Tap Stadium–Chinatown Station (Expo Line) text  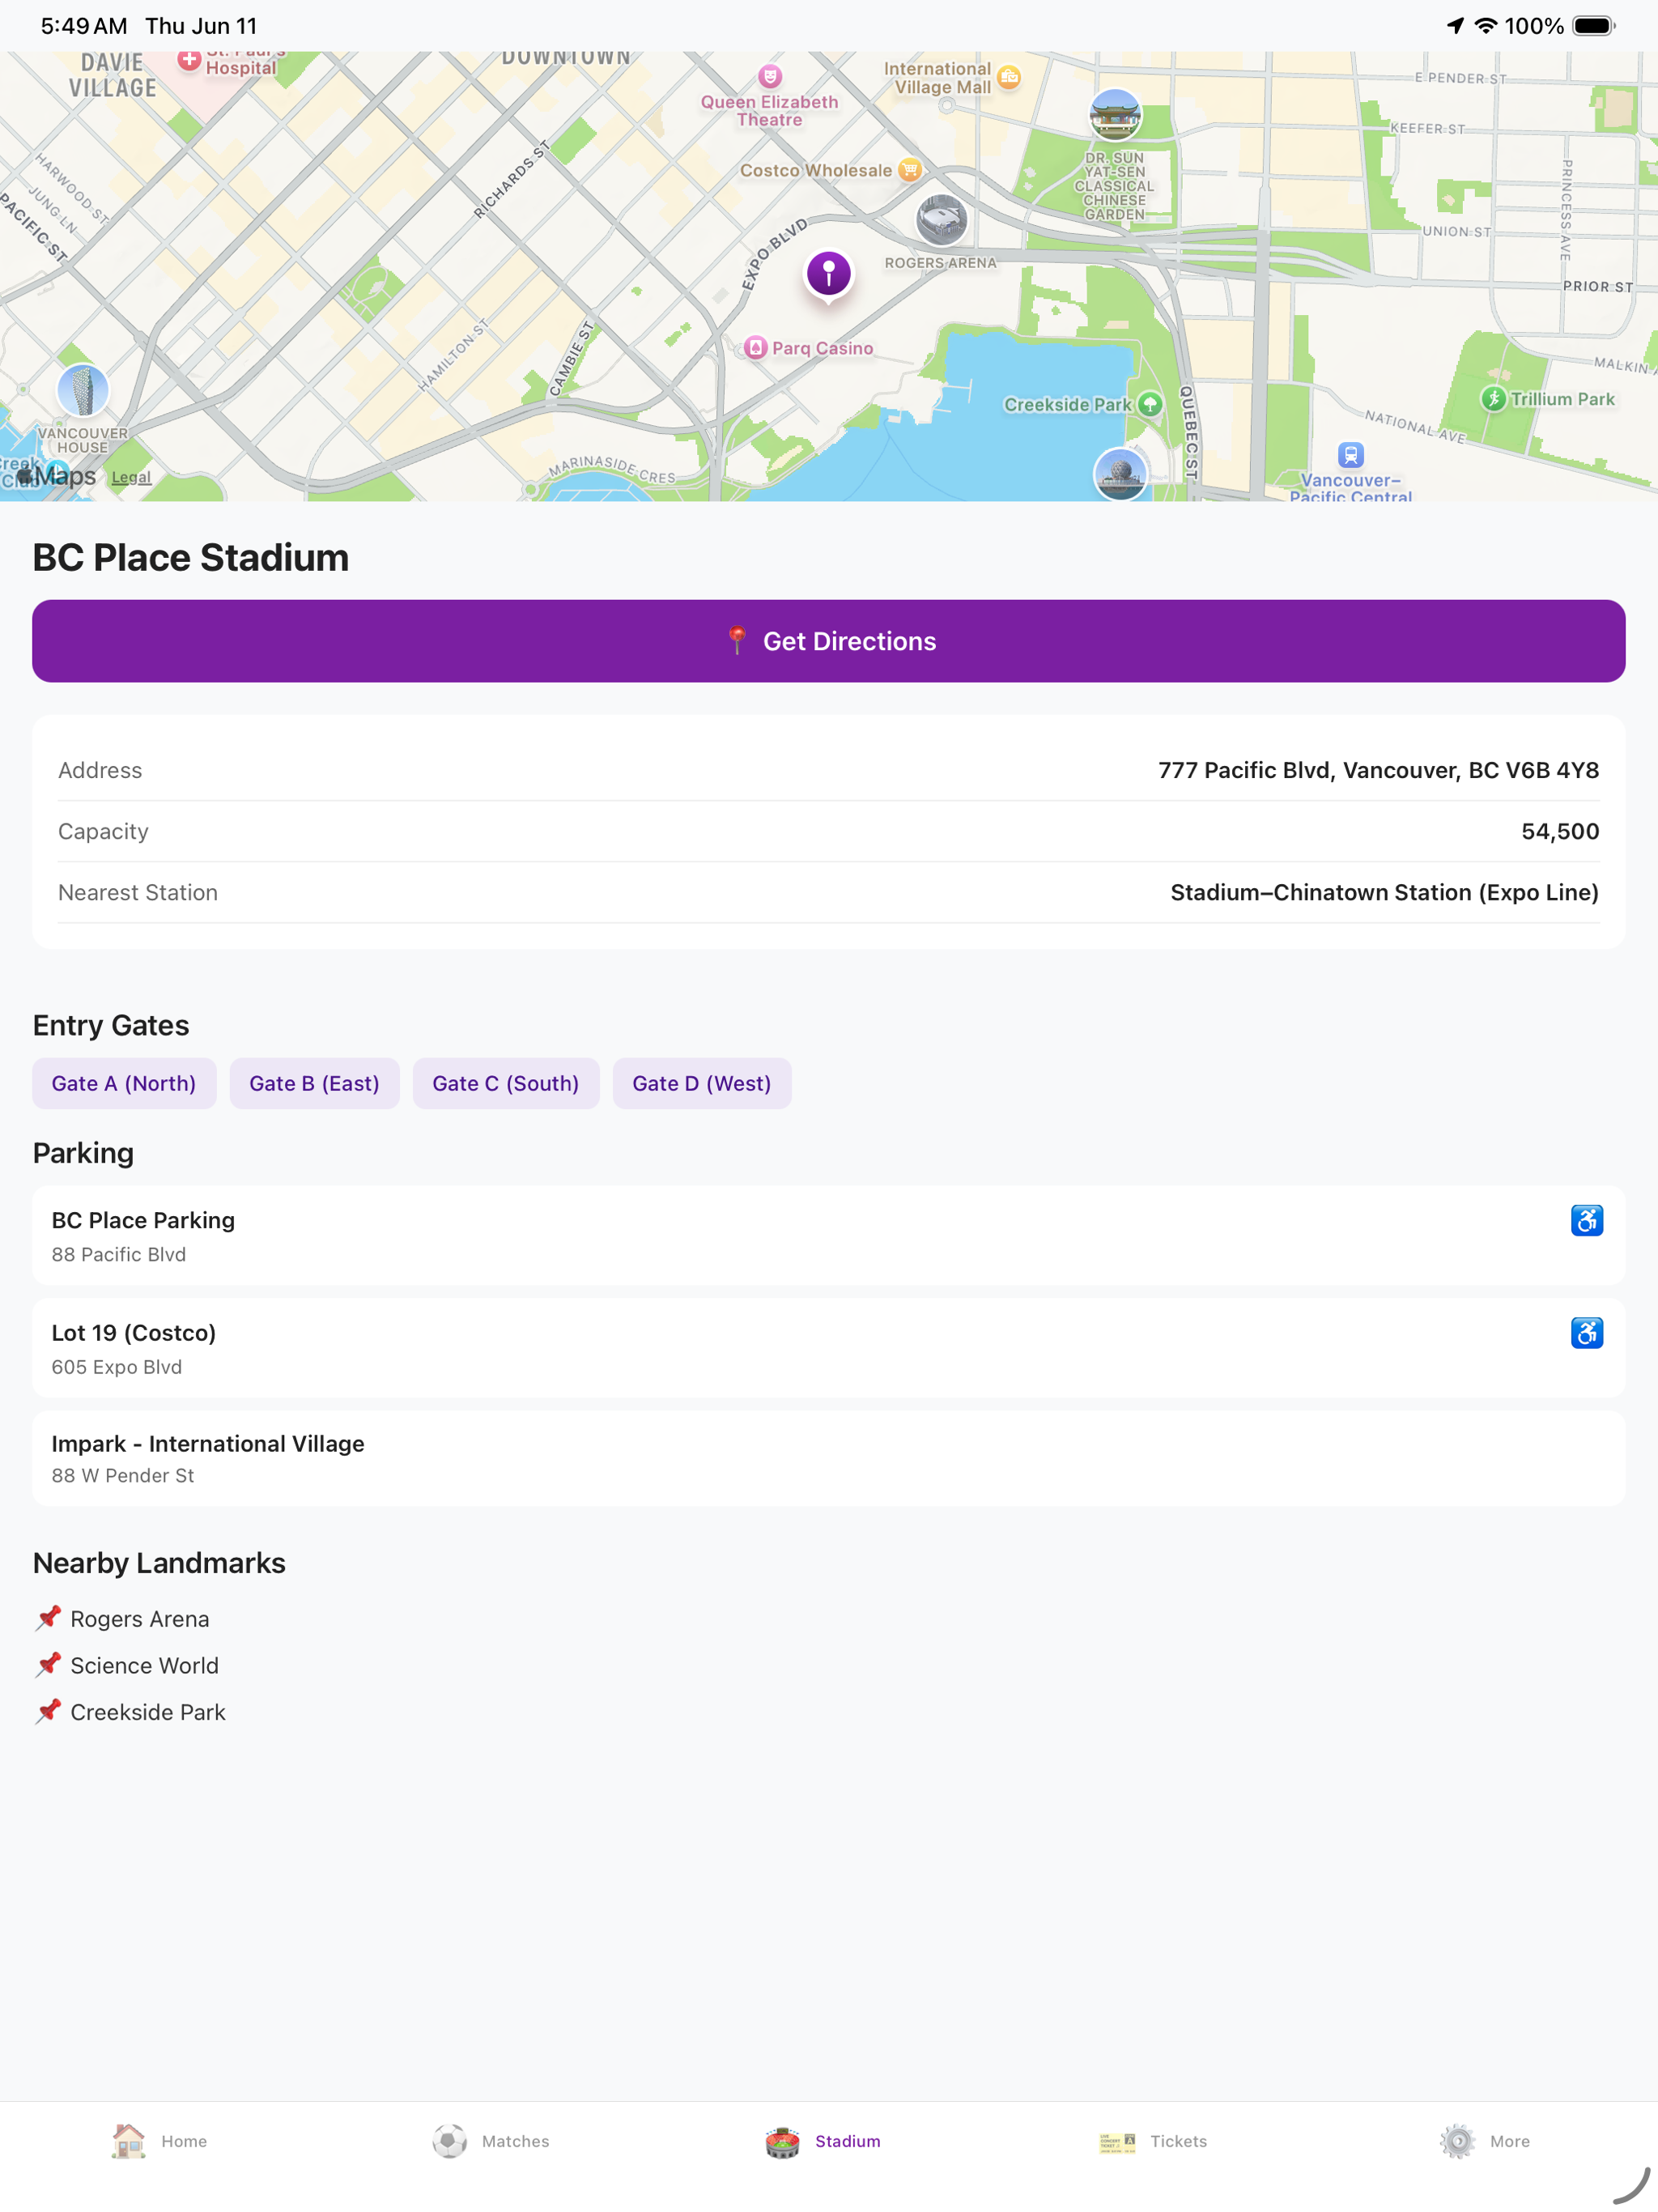pos(1384,892)
